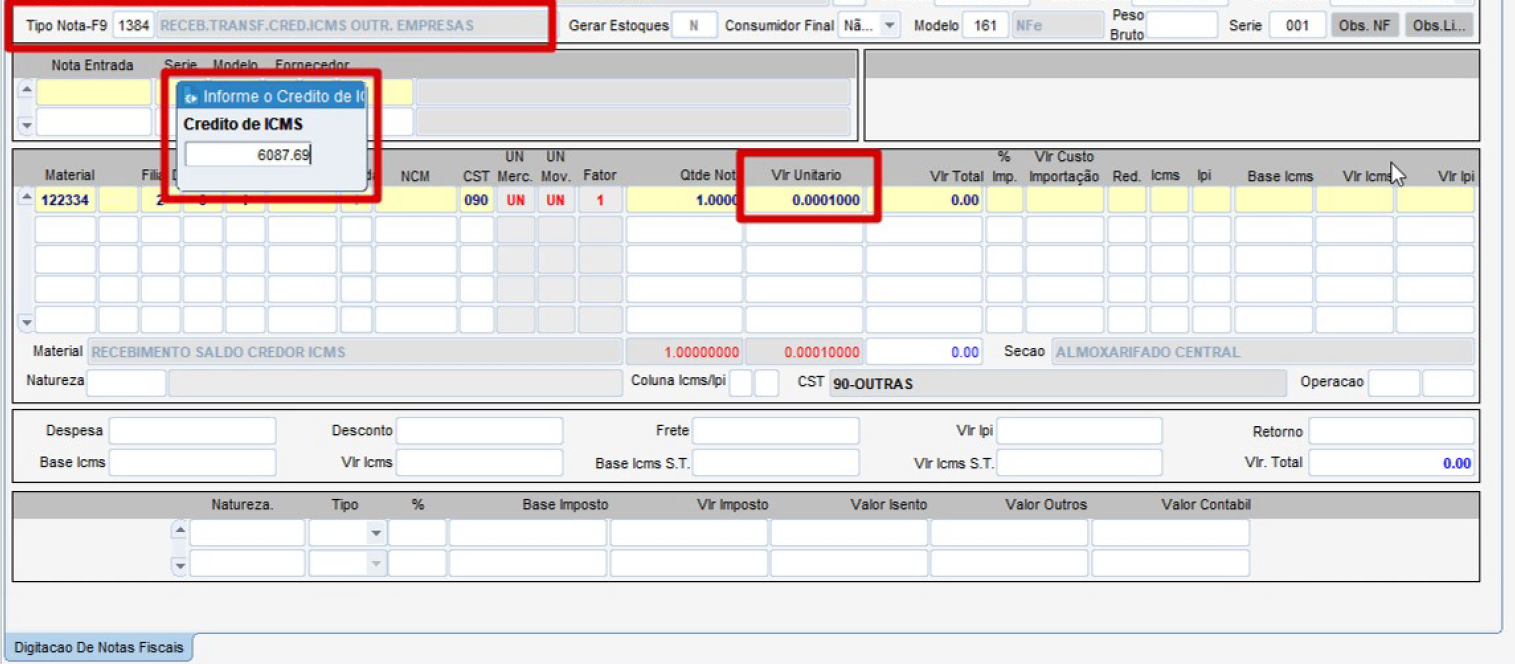Click the Secao field ALMOXARIFADO CENTRAL
Image resolution: width=1515 pixels, height=664 pixels.
click(1263, 352)
